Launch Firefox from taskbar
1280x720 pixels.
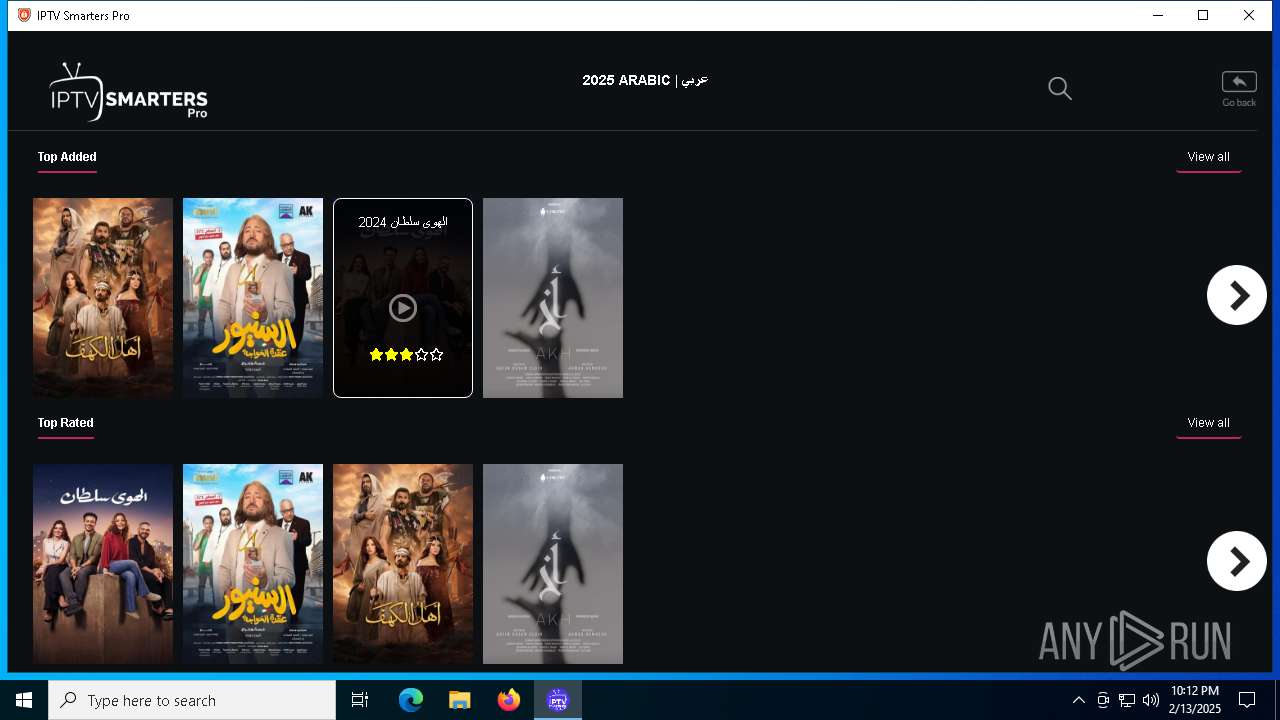[x=509, y=700]
